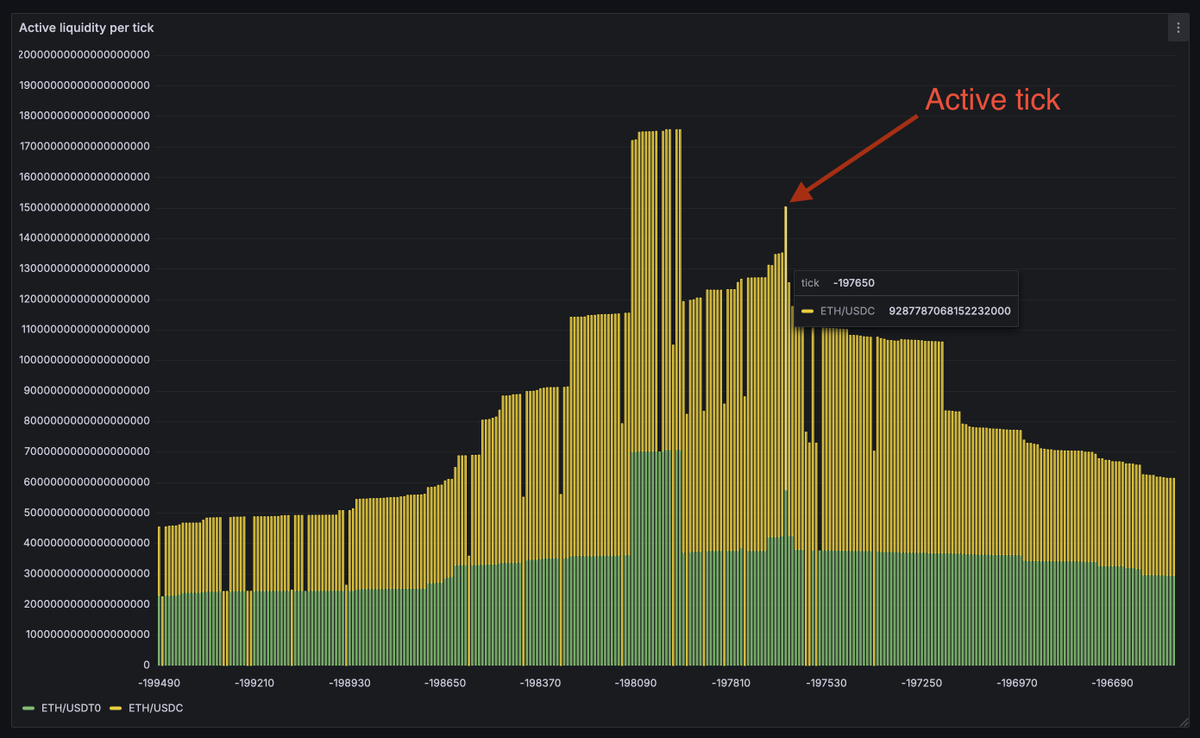The image size is (1200, 738).
Task: Open the panel's three-dot menu
Action: pos(1178,28)
